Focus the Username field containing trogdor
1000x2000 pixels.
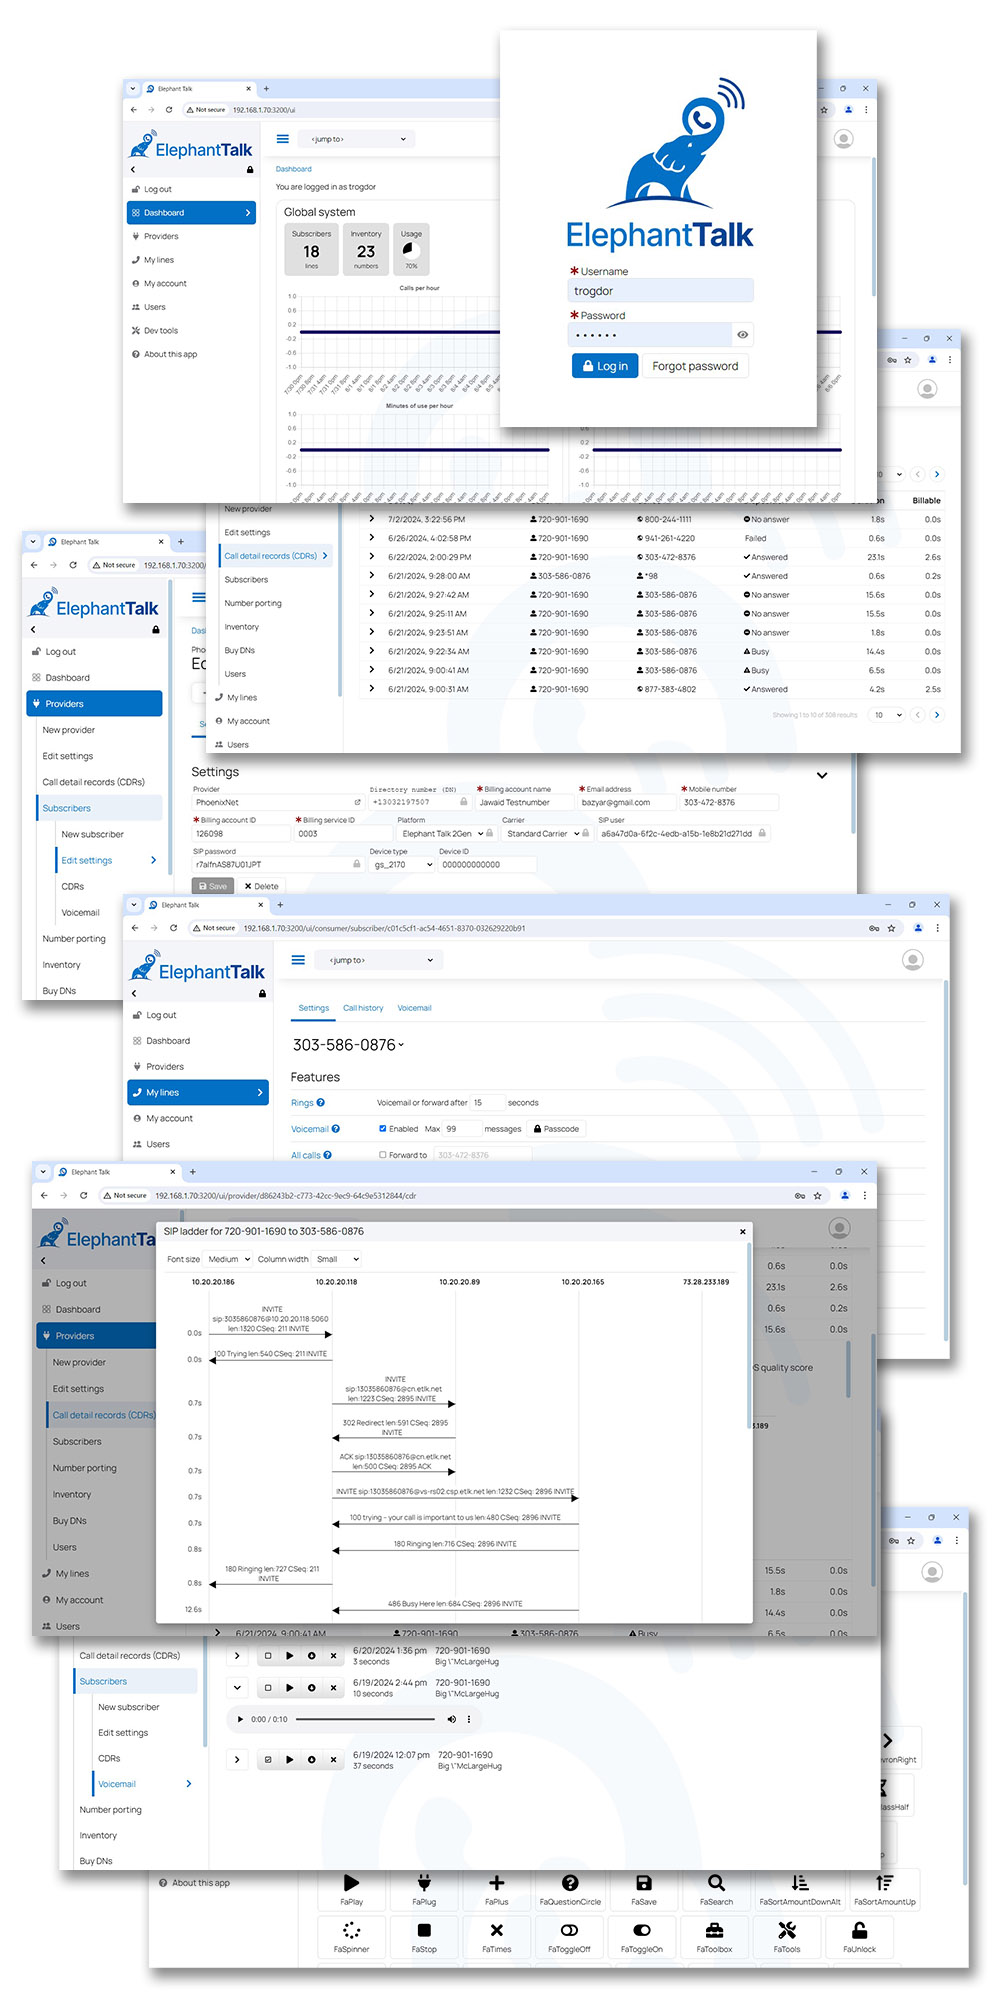pos(660,291)
